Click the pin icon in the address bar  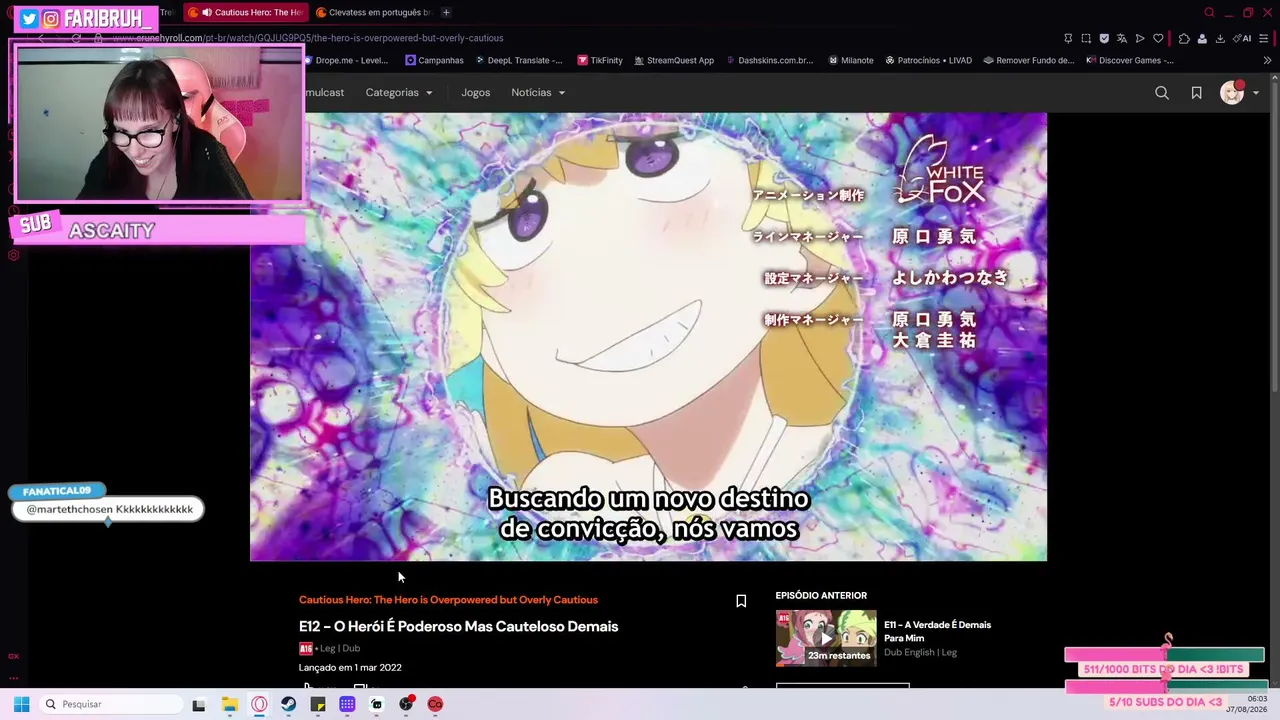pos(1068,38)
